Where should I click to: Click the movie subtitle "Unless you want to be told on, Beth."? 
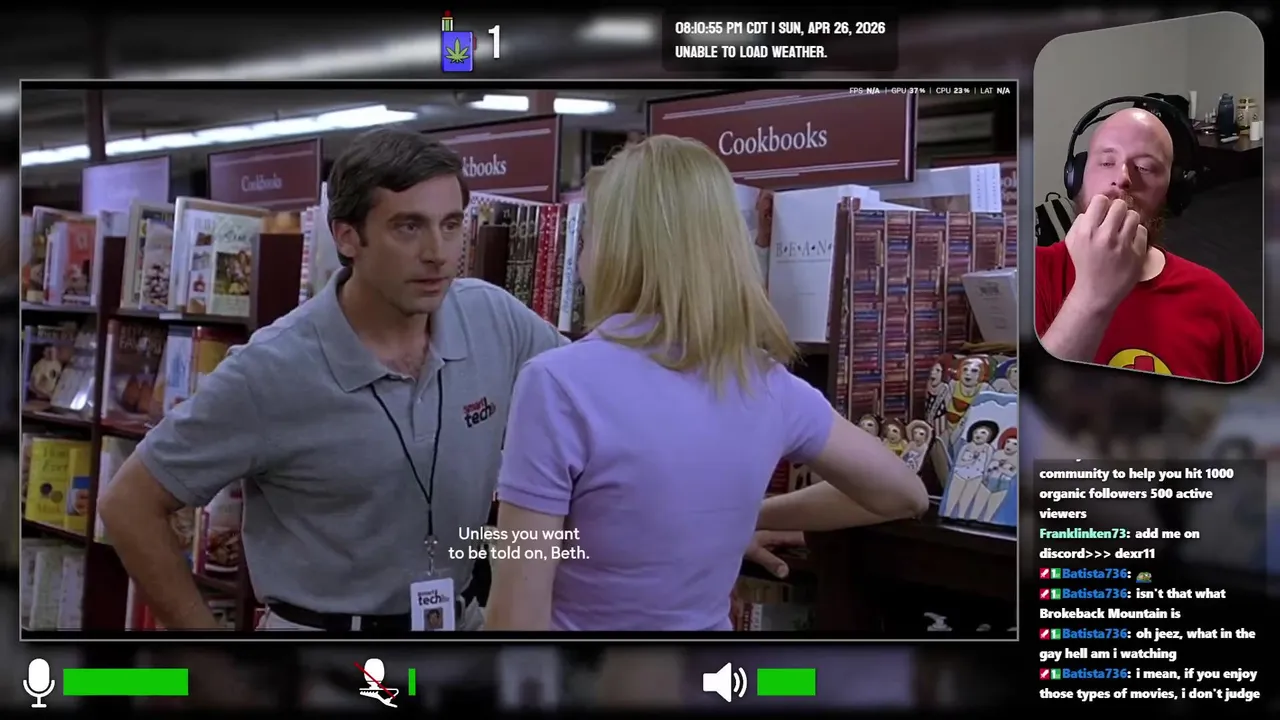pyautogui.click(x=519, y=543)
